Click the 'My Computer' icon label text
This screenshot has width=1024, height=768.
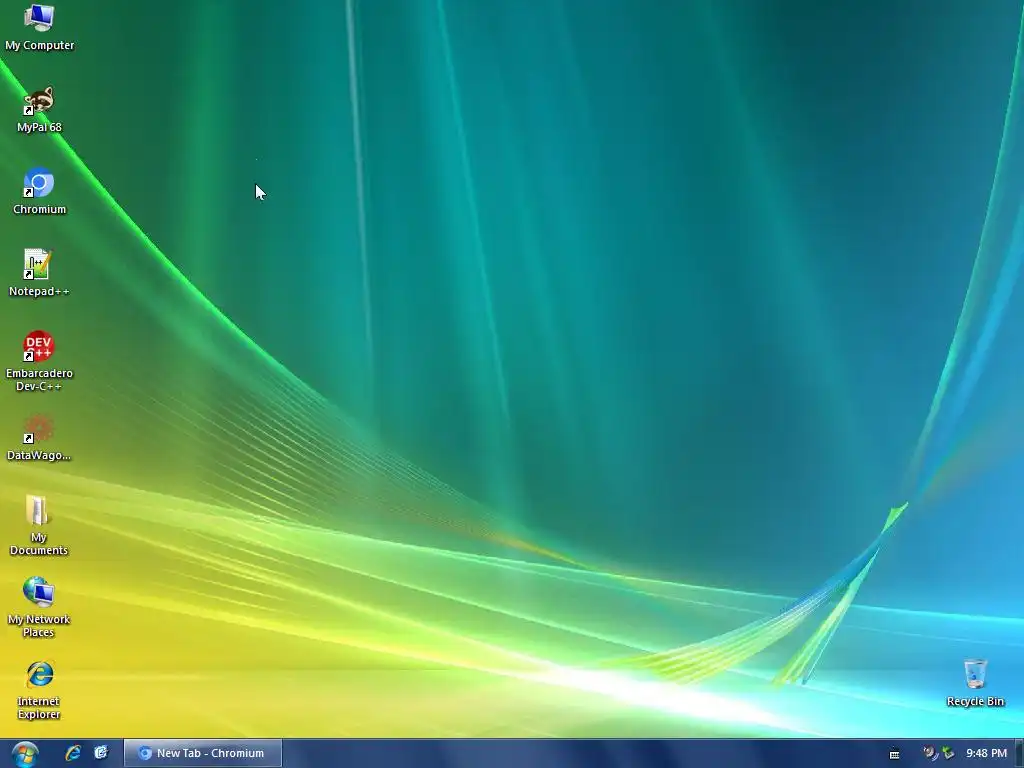click(x=39, y=45)
